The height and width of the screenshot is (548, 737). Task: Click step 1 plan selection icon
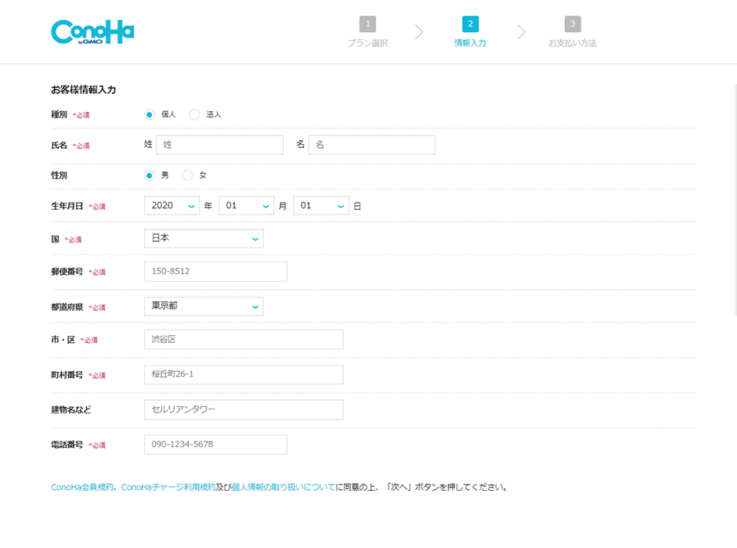coord(367,24)
